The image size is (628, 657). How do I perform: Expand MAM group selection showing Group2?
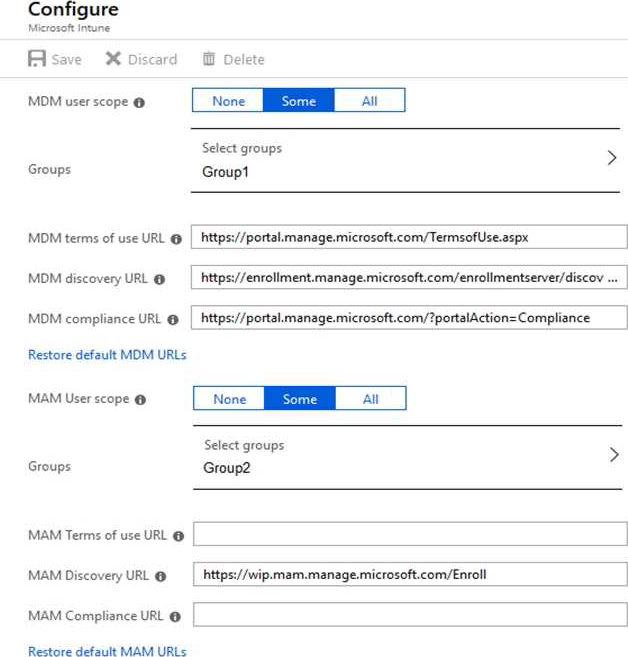(x=613, y=455)
